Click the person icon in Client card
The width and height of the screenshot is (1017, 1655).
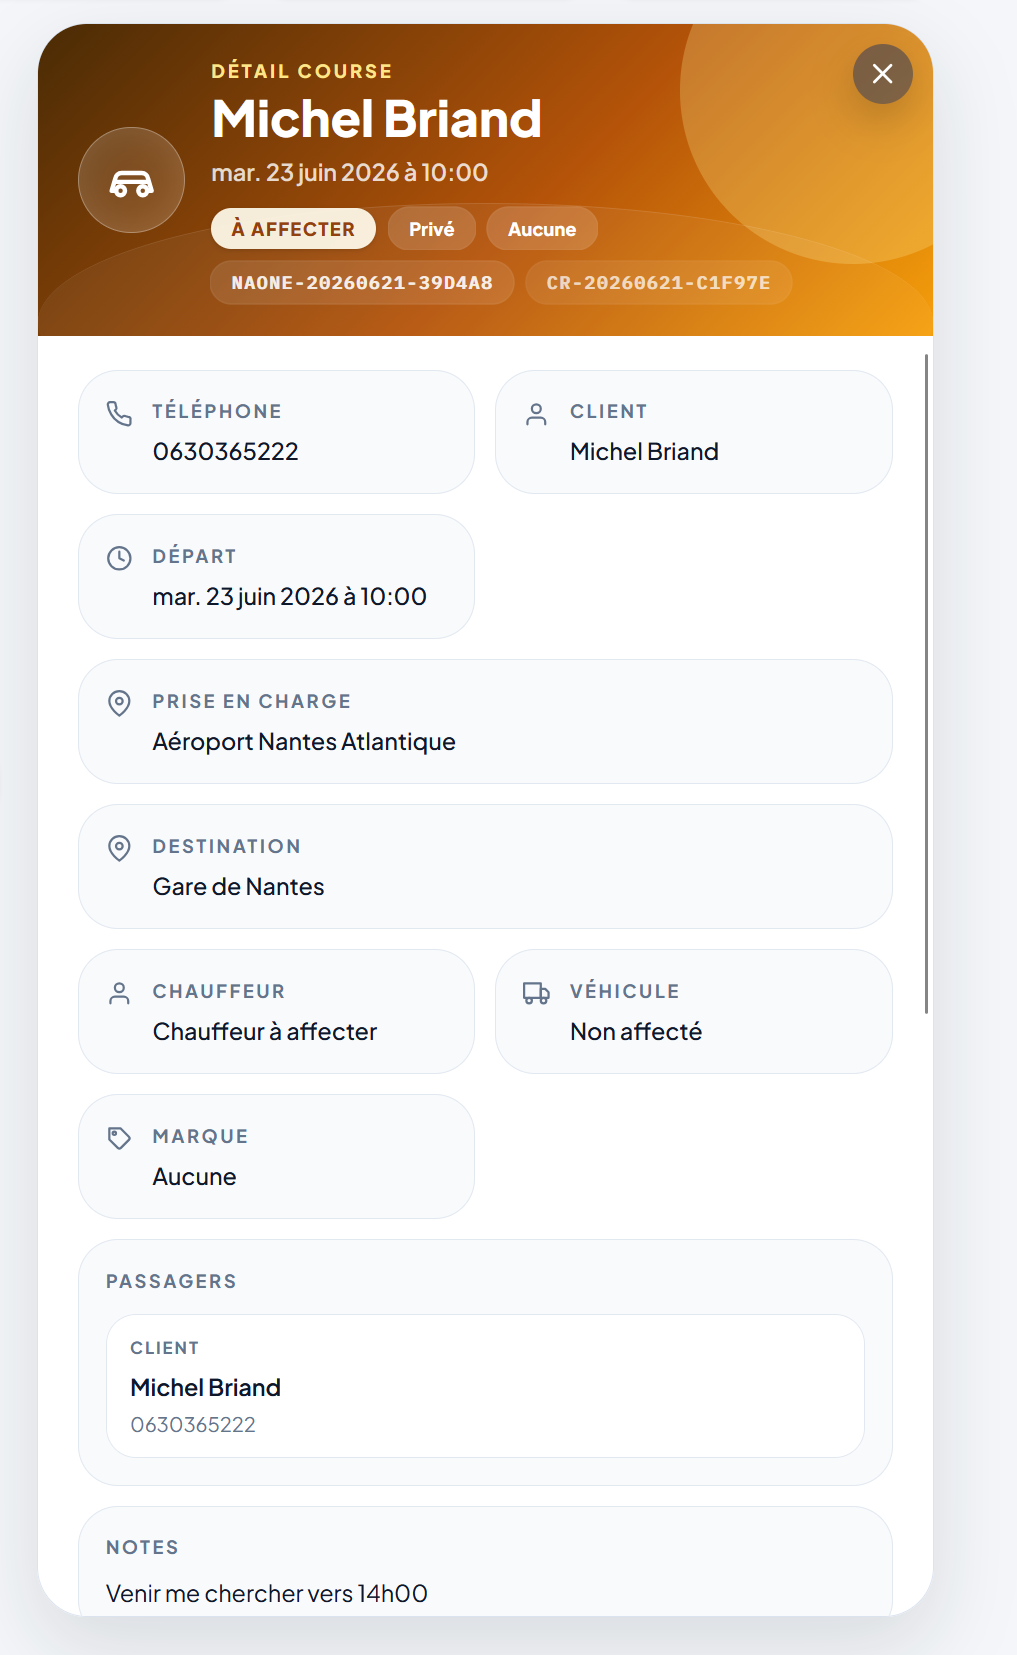click(537, 414)
